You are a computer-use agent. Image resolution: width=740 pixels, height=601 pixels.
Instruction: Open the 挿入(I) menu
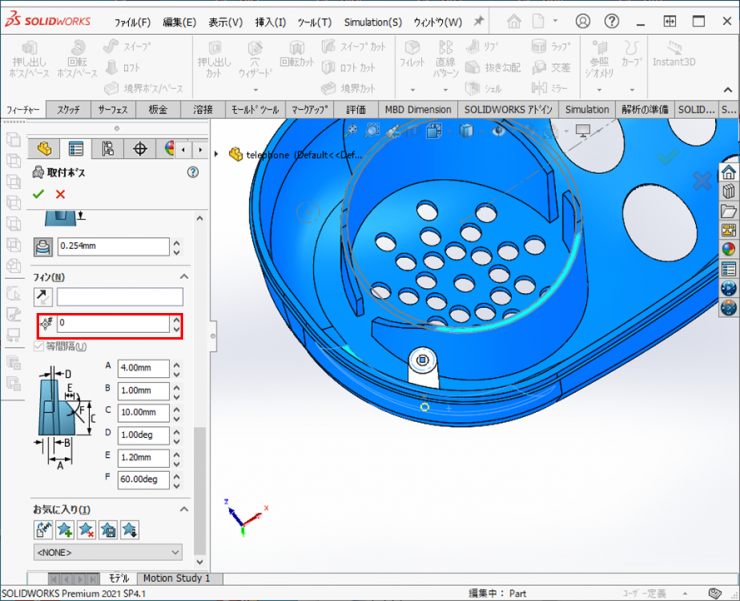[x=270, y=22]
